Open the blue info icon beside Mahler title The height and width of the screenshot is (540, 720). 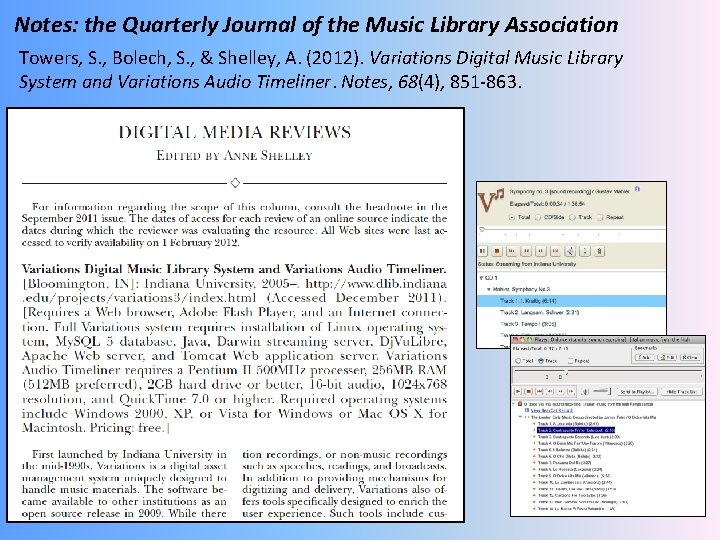[637, 189]
